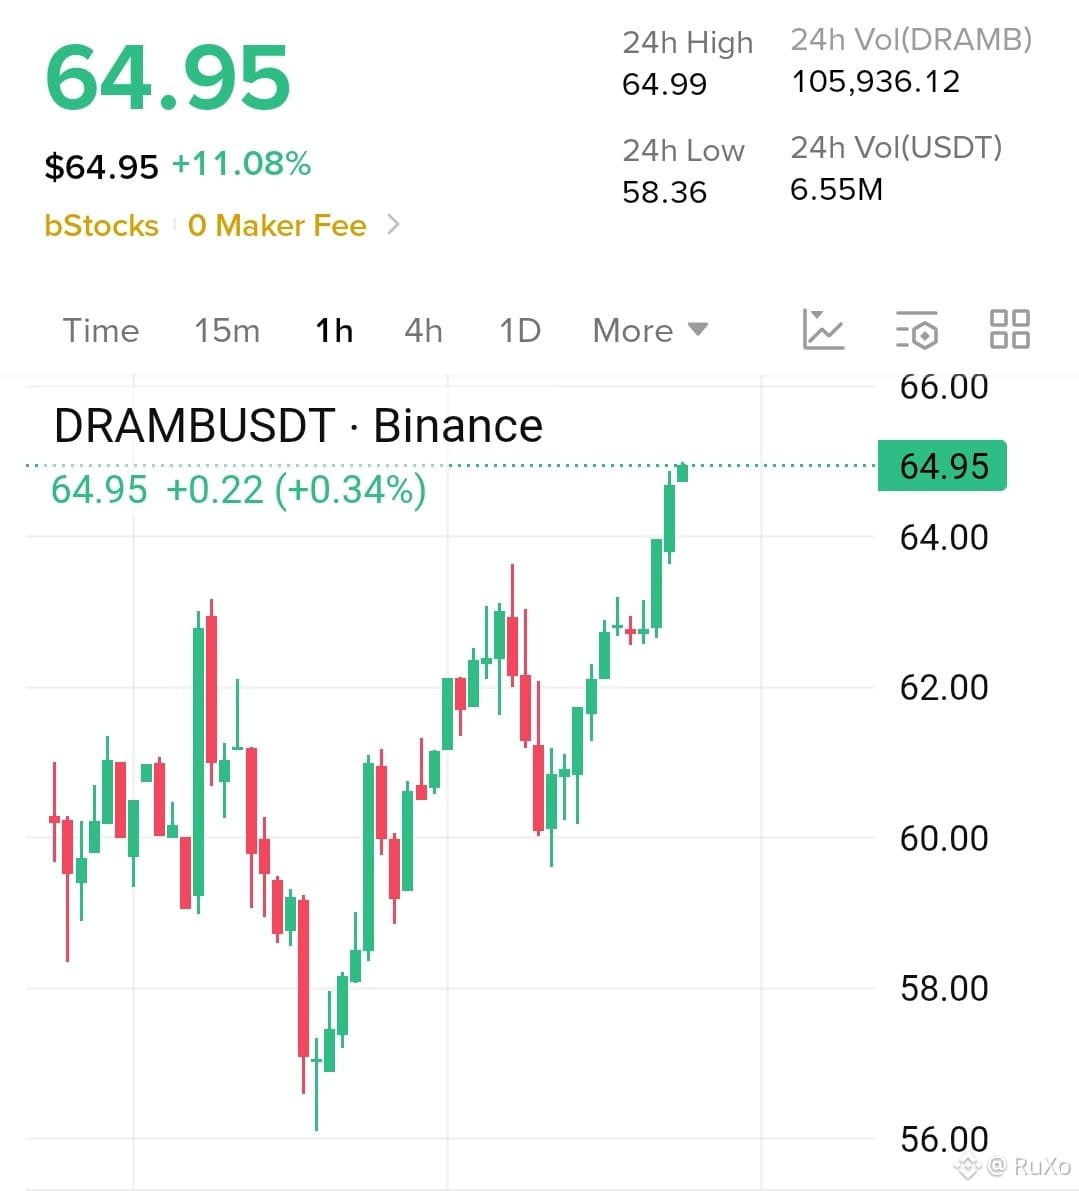Click the 62.00 price axis label

pos(944,687)
